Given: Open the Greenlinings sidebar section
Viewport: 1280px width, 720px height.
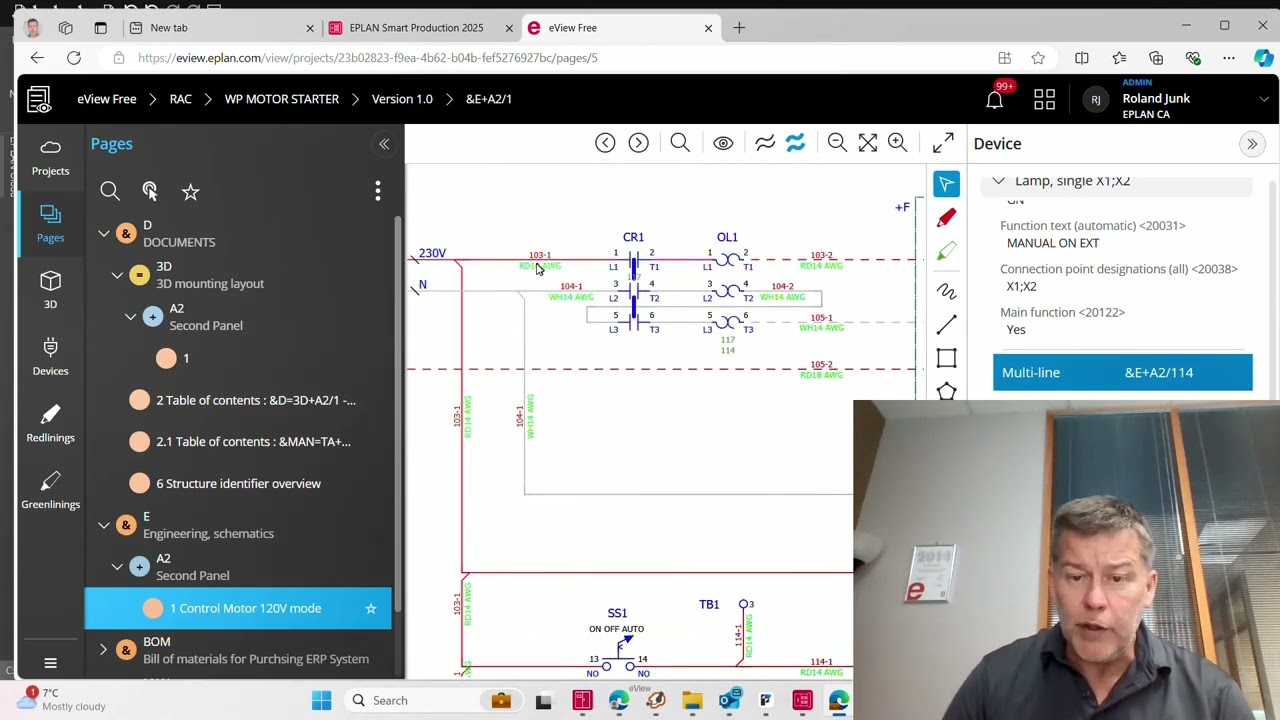Looking at the screenshot, I should pos(50,491).
